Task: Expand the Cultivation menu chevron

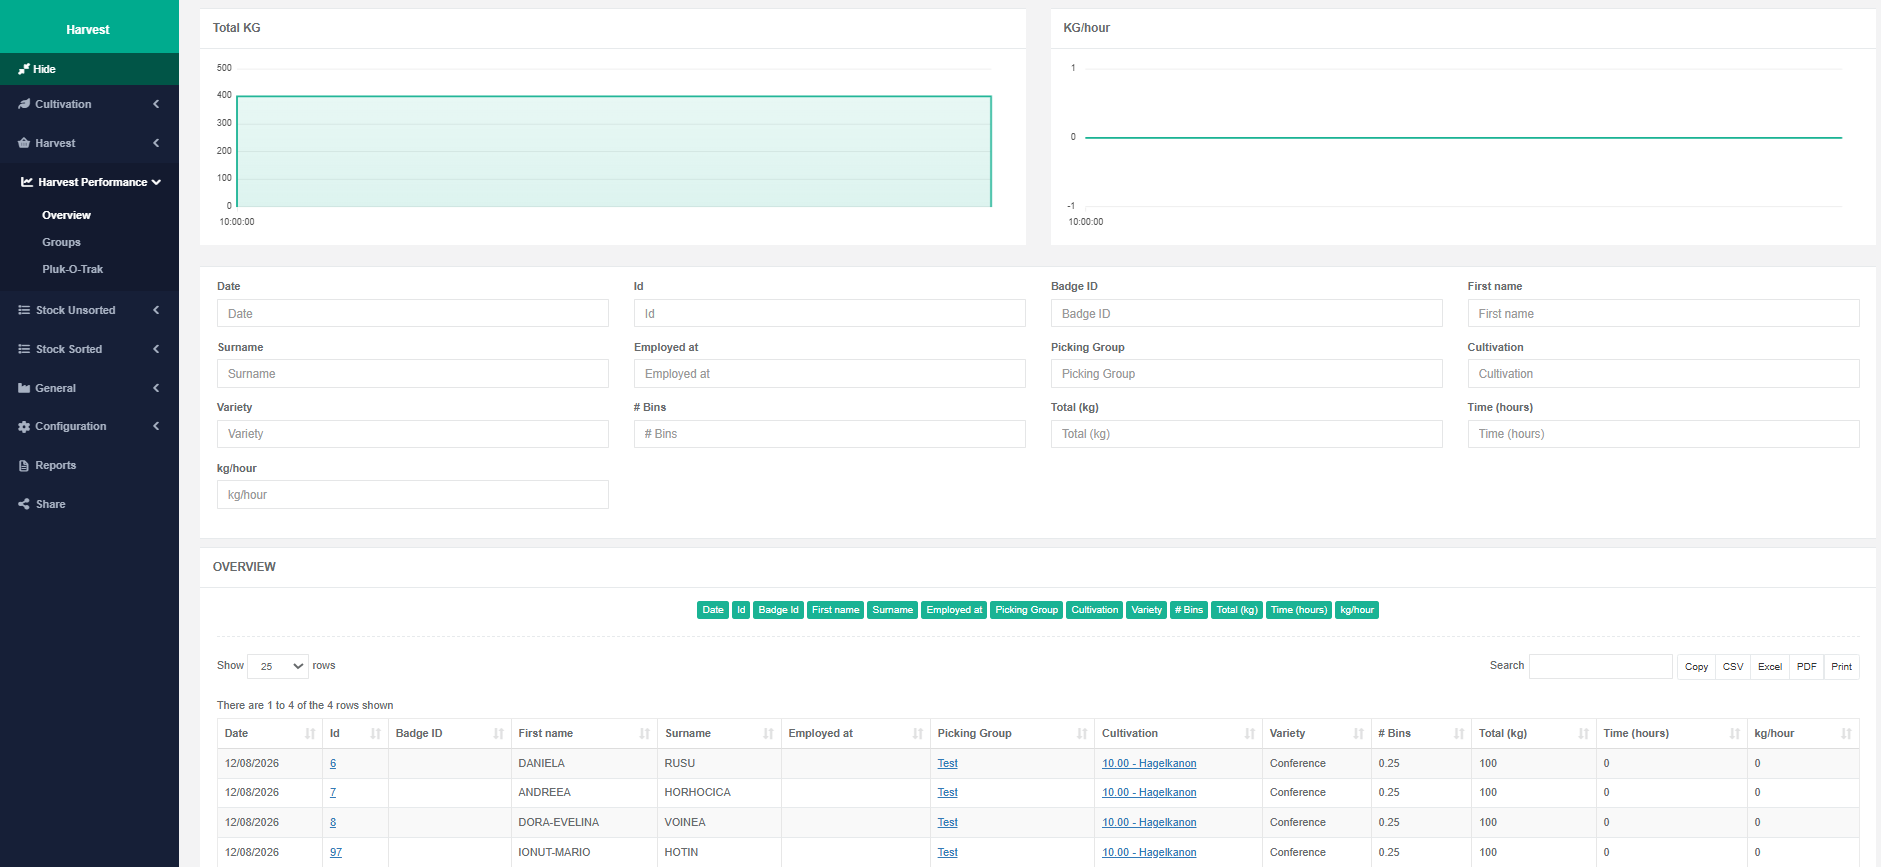Action: point(156,104)
